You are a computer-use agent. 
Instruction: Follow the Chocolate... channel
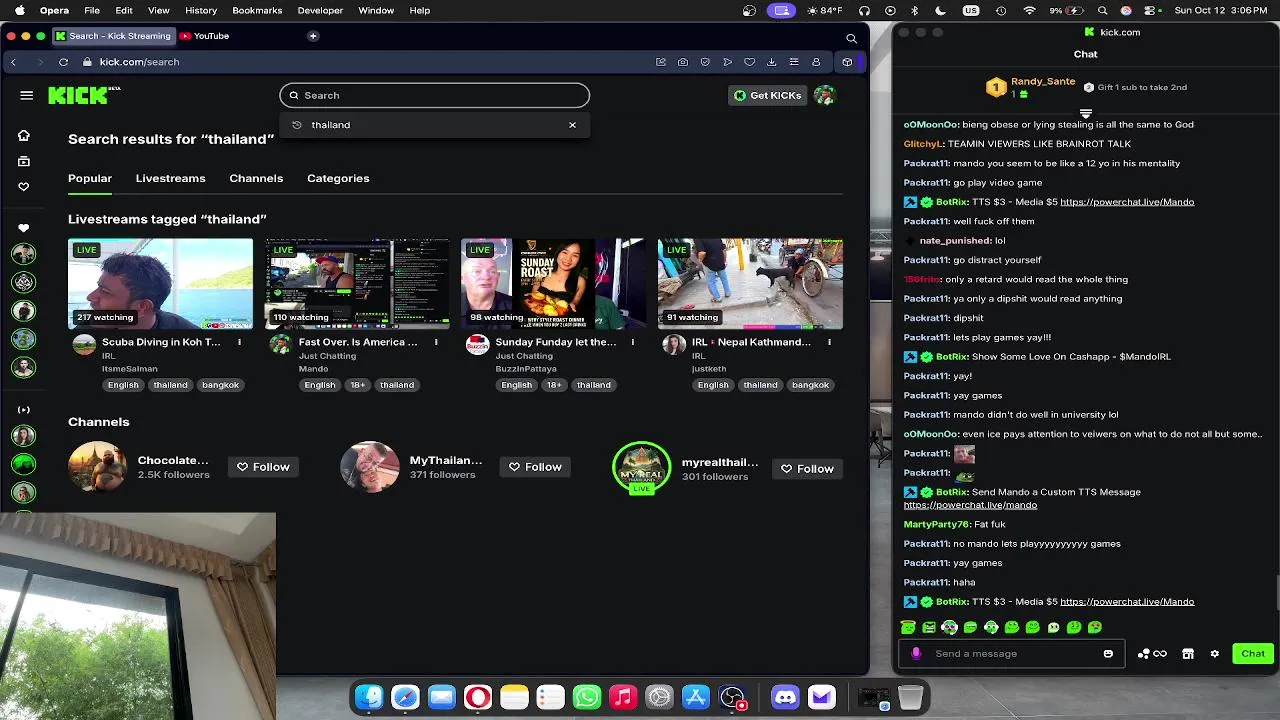[x=263, y=467]
